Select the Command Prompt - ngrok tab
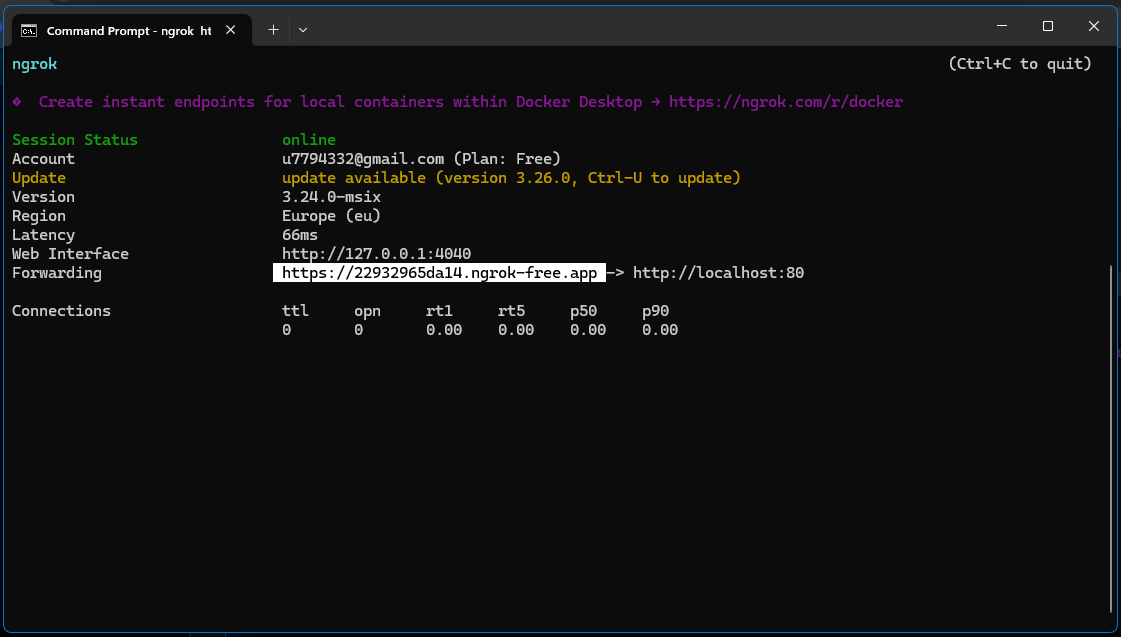Image resolution: width=1121 pixels, height=637 pixels. (x=132, y=31)
